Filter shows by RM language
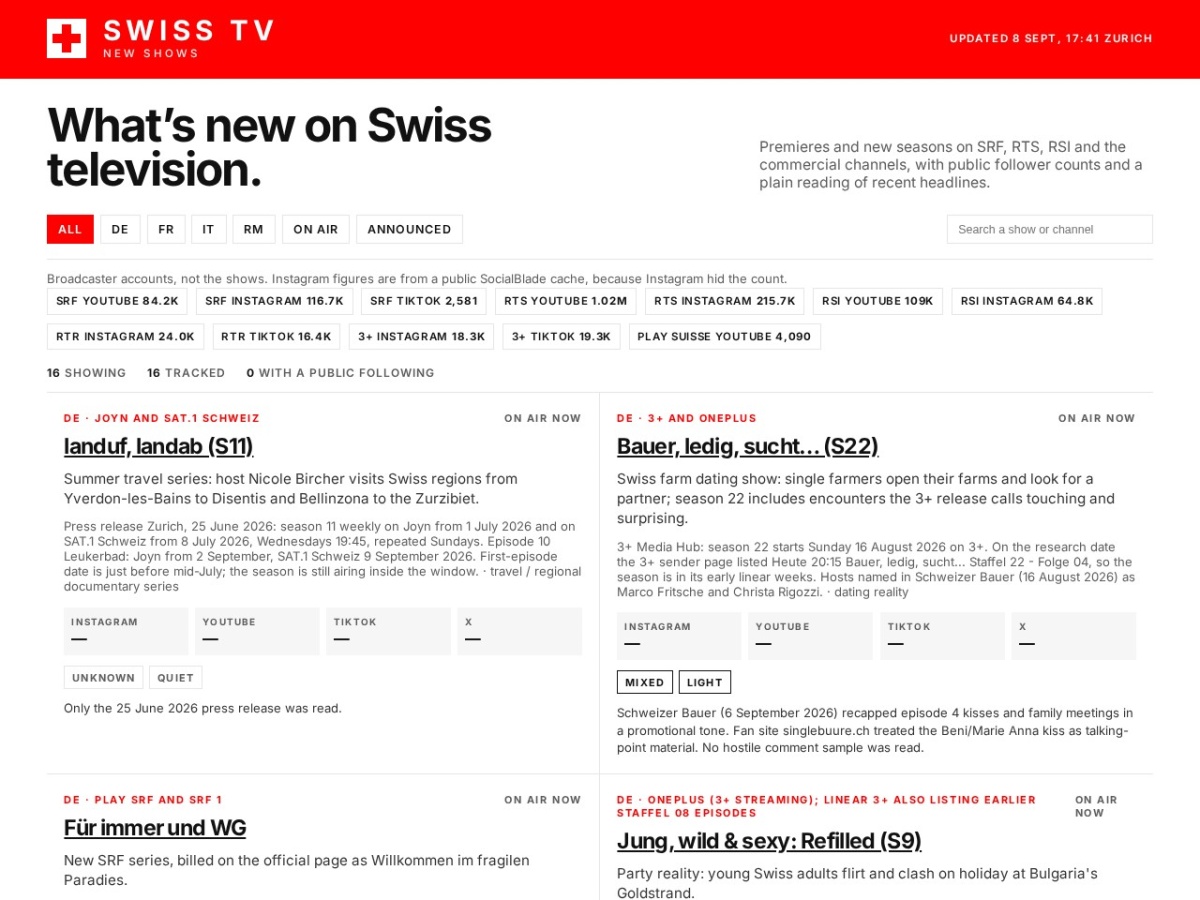 pos(254,229)
